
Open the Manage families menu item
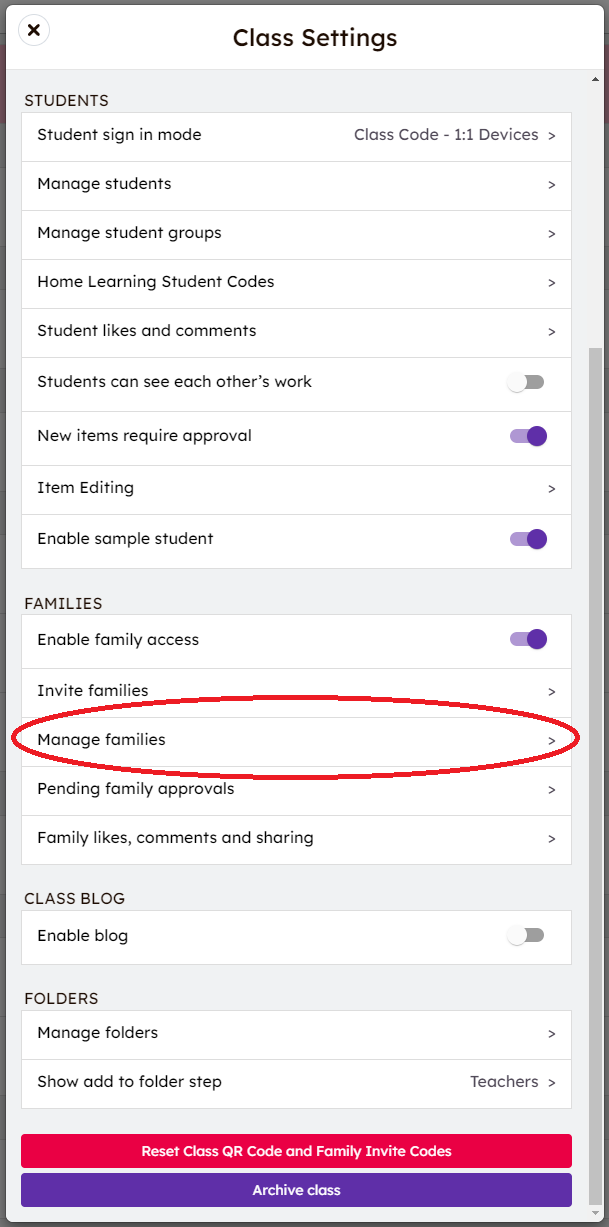[x=296, y=740]
